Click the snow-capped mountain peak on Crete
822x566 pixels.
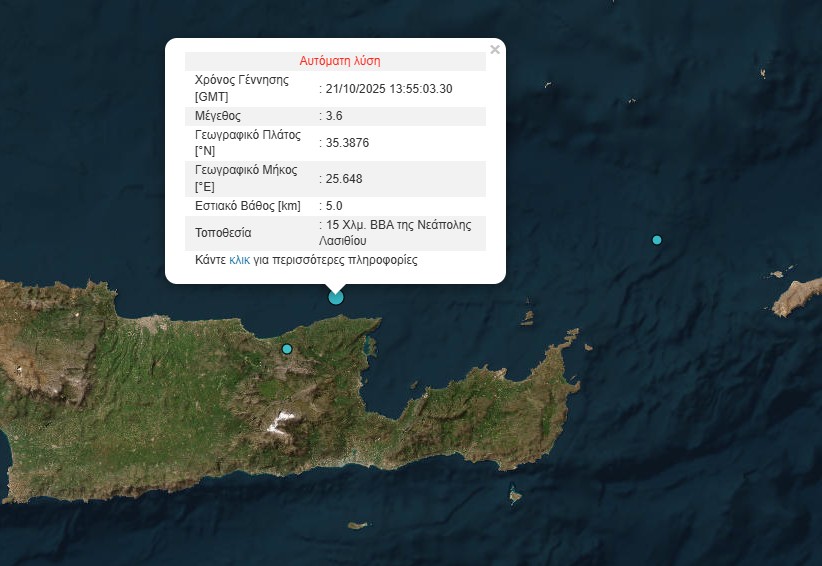[x=284, y=418]
